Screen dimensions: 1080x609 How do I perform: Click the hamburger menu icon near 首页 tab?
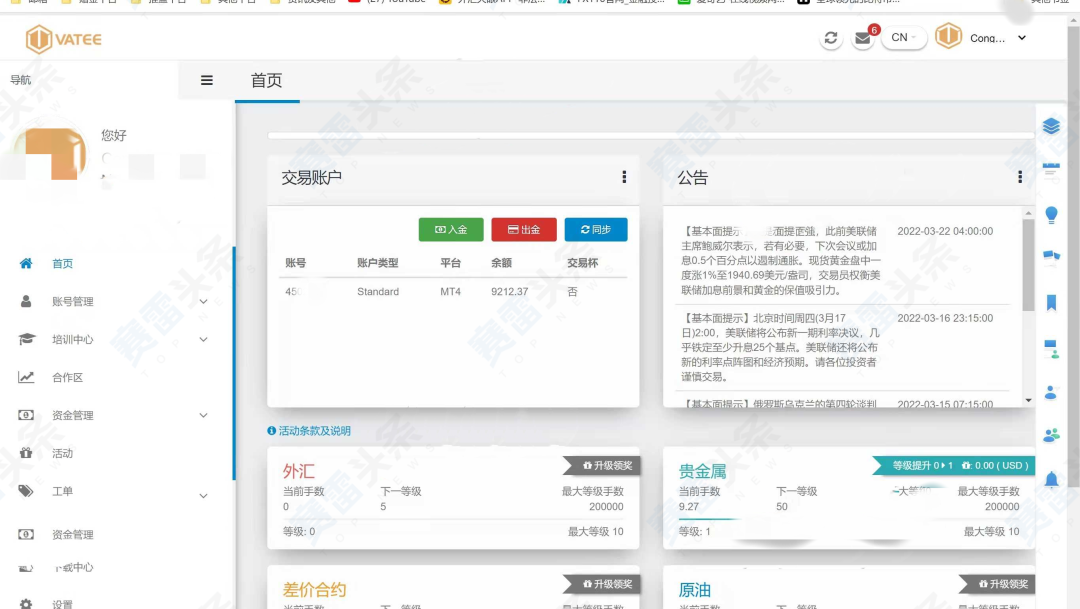[206, 82]
